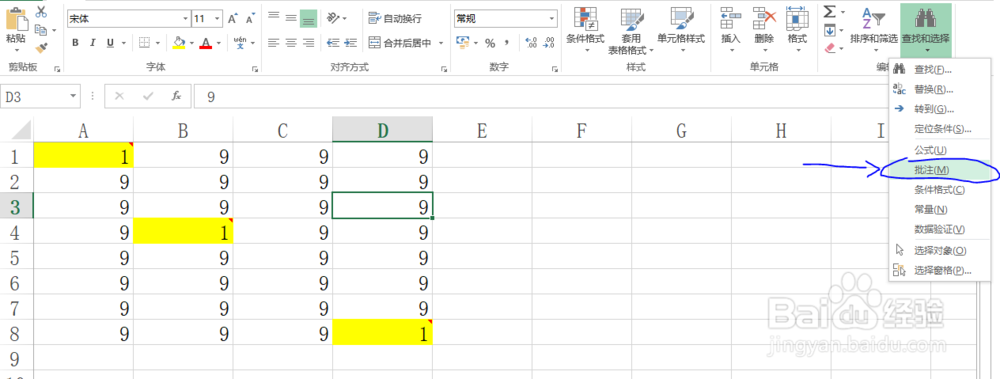The height and width of the screenshot is (379, 1000).
Task: Choose 转到(G)... from the menu
Action: click(x=939, y=108)
